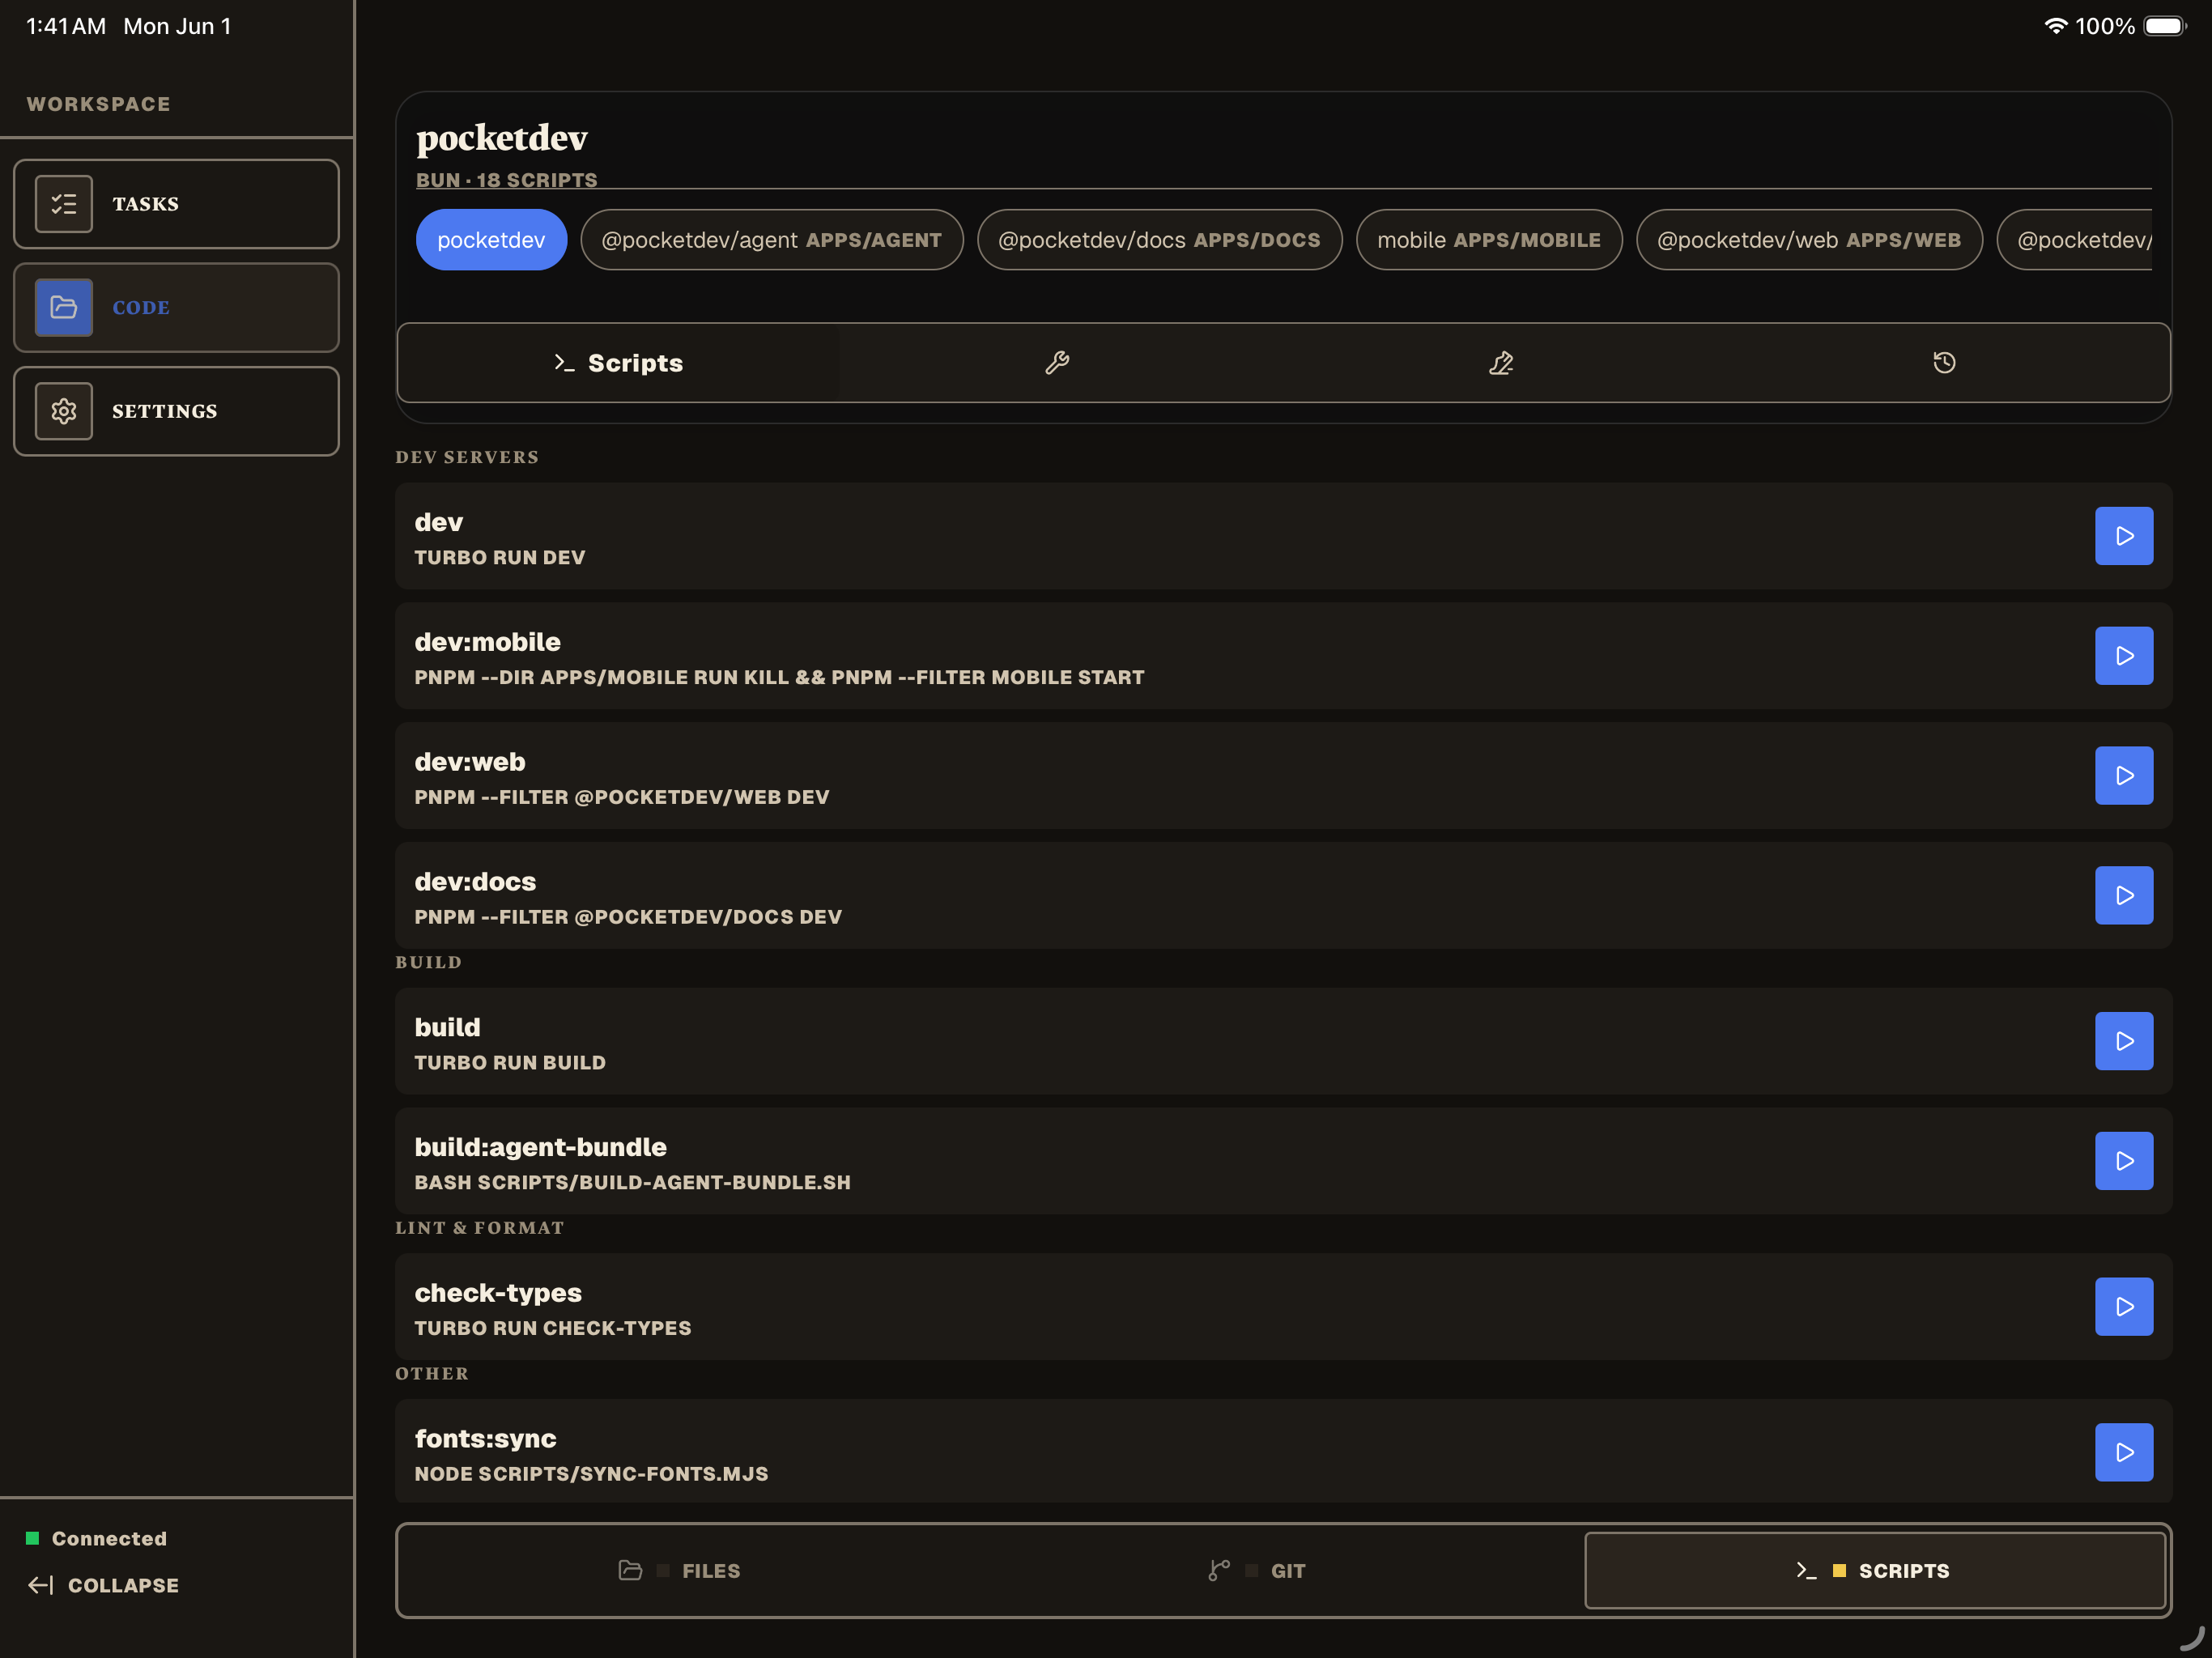Click the Settings gear icon
Image resolution: width=2212 pixels, height=1658 pixels.
64,411
